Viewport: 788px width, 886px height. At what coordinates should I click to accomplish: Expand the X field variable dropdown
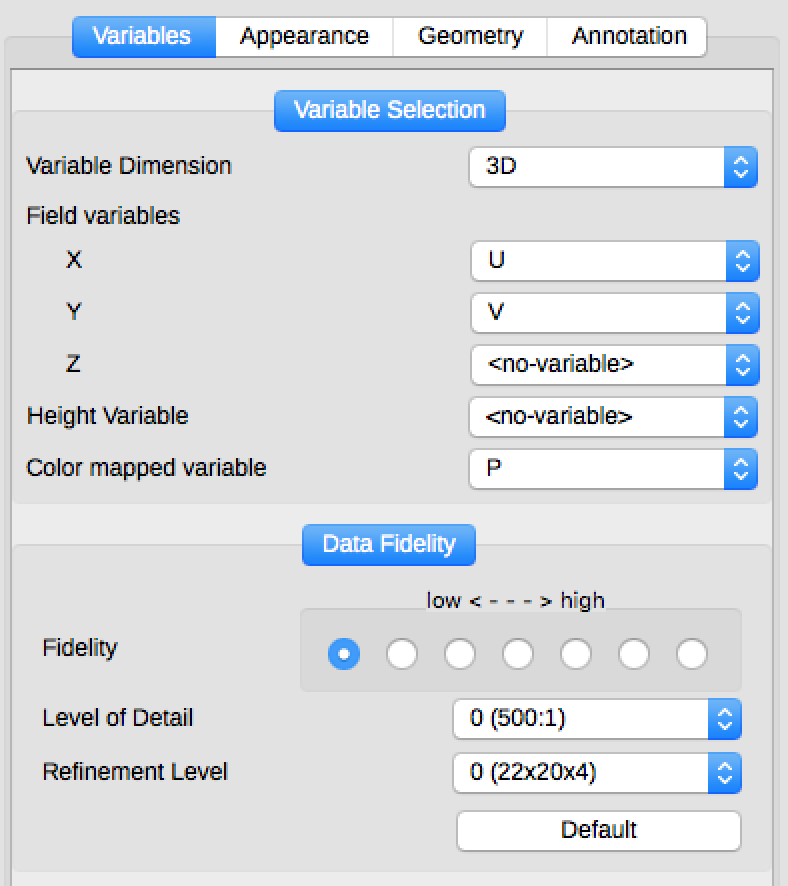614,261
